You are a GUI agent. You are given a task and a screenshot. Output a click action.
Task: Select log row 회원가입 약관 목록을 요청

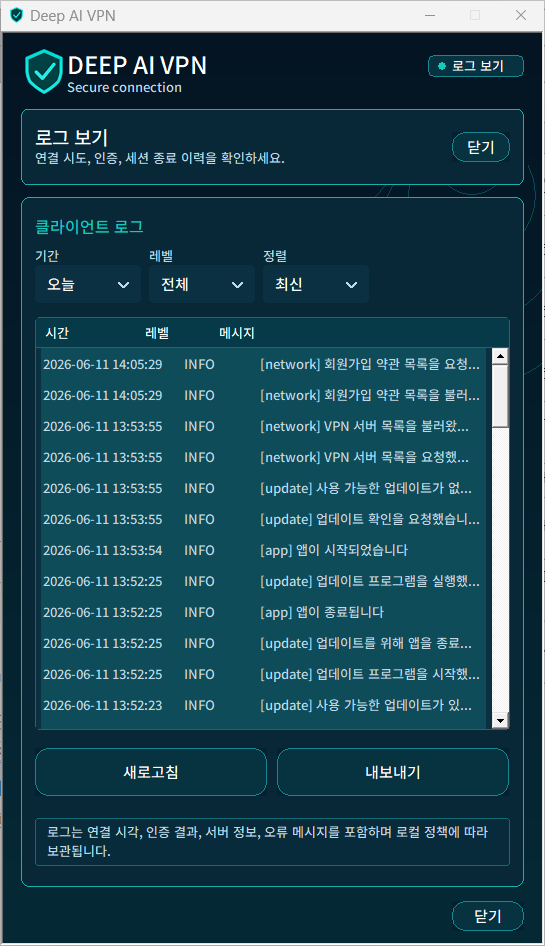(264, 364)
